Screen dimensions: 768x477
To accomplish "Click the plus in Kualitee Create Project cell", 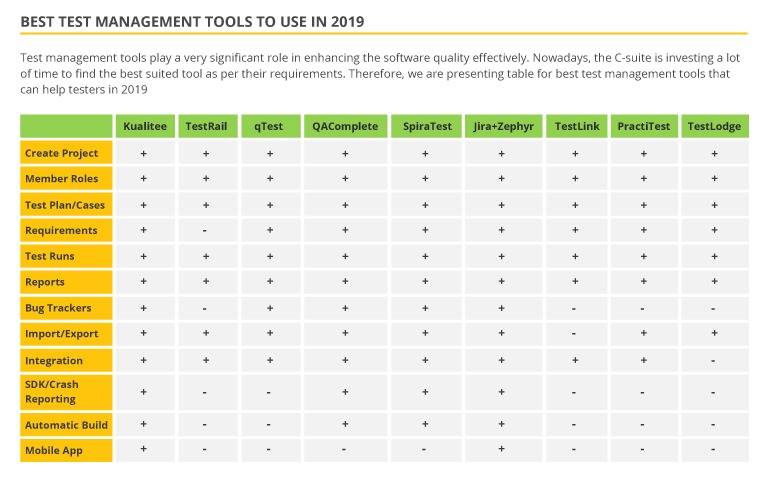I will tap(144, 153).
